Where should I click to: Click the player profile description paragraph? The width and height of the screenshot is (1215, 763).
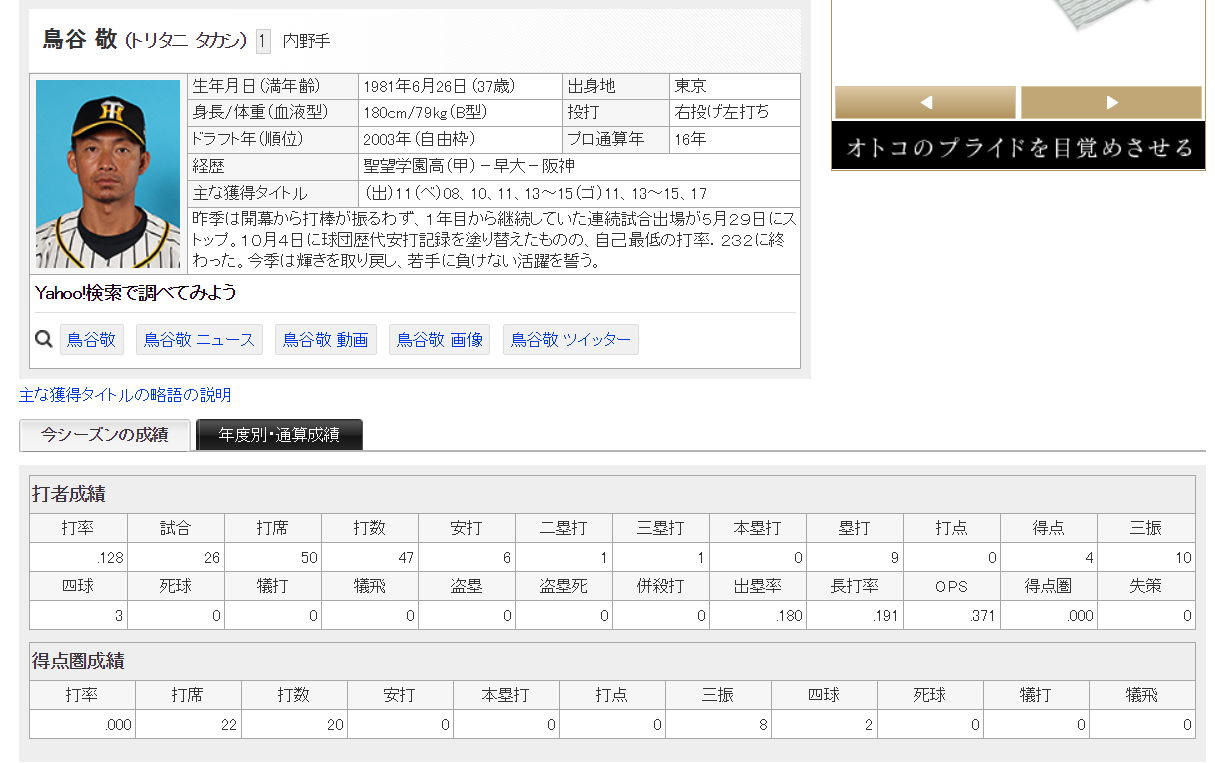point(494,240)
